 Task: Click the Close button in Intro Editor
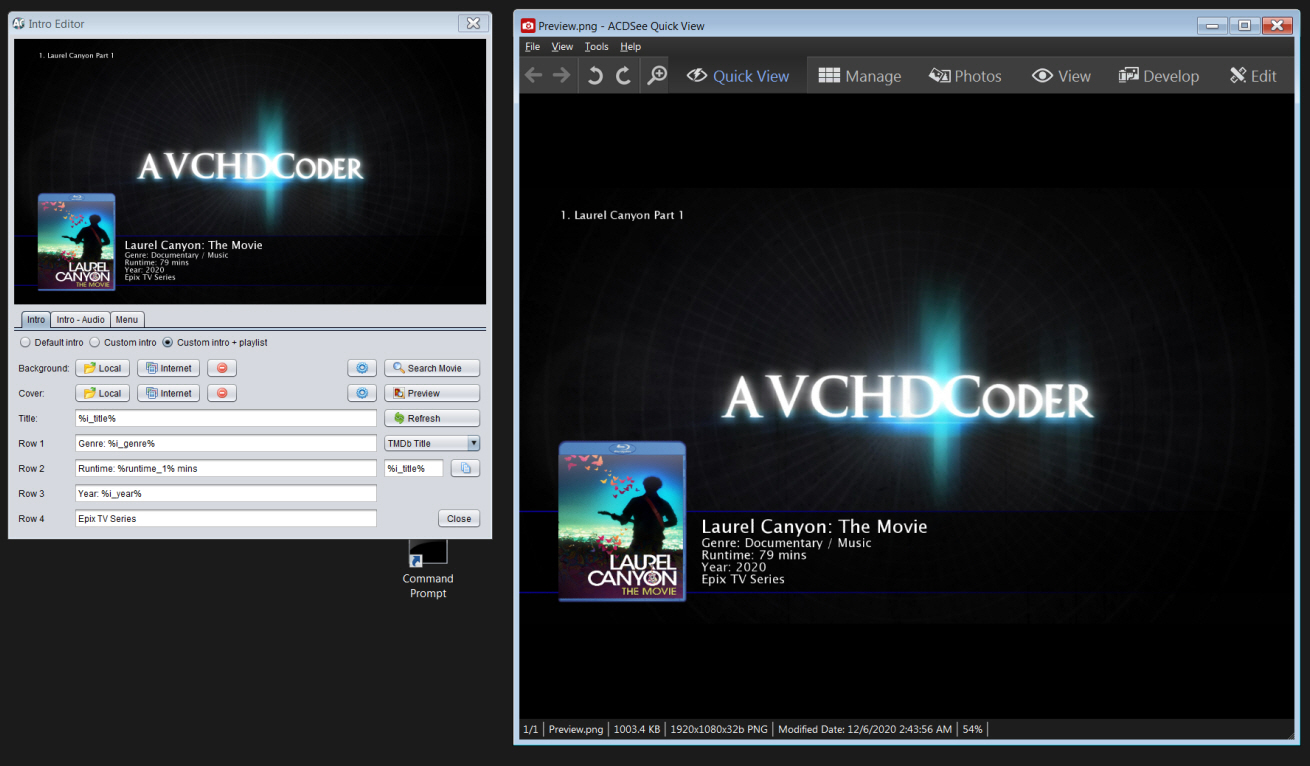pos(459,518)
